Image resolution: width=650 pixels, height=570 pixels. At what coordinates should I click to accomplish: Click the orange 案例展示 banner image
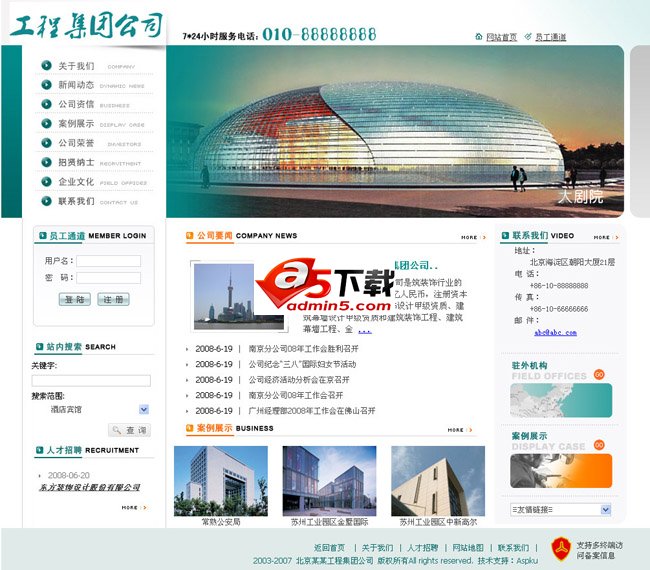tap(561, 471)
